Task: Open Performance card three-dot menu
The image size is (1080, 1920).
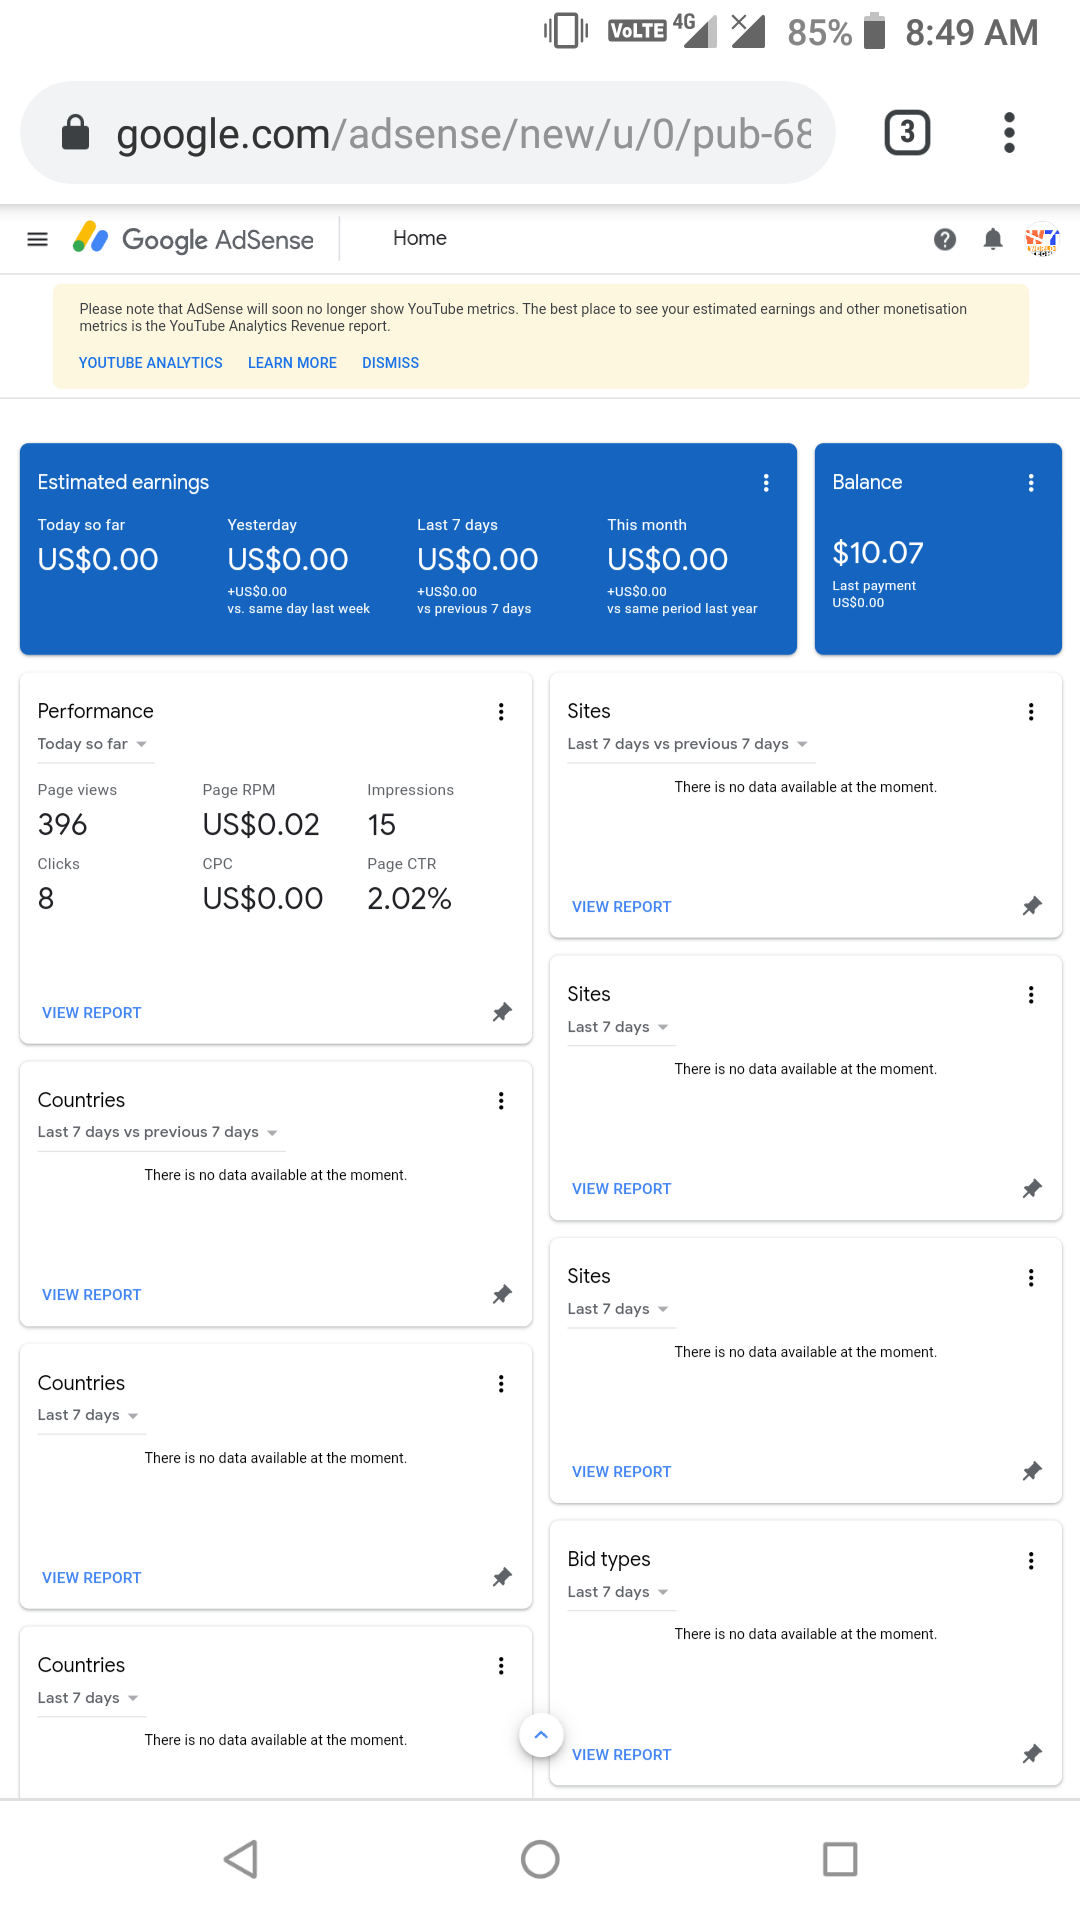Action: click(x=501, y=712)
